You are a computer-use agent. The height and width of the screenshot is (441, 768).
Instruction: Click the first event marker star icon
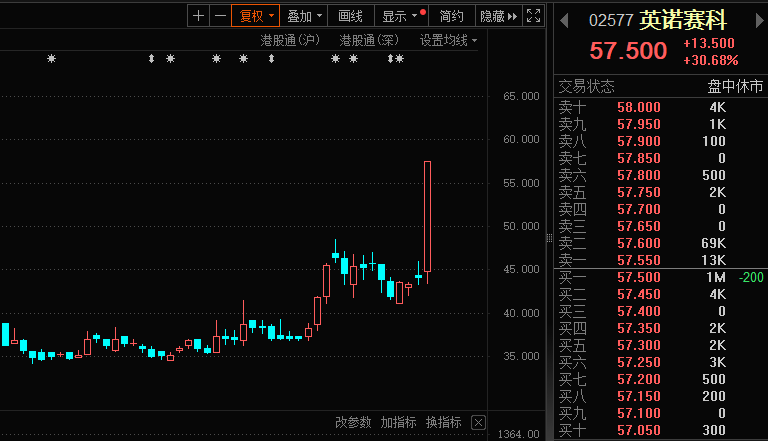51,59
